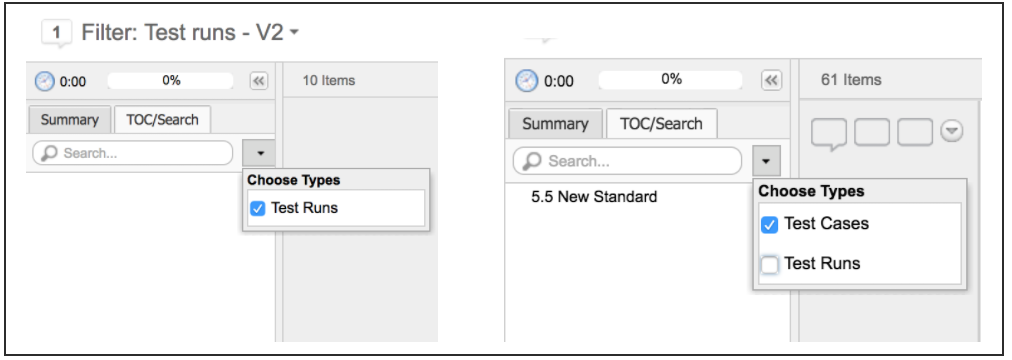Image resolution: width=1012 pixels, height=360 pixels.
Task: Toggle types dropdown beside right search box
Action: coord(766,161)
